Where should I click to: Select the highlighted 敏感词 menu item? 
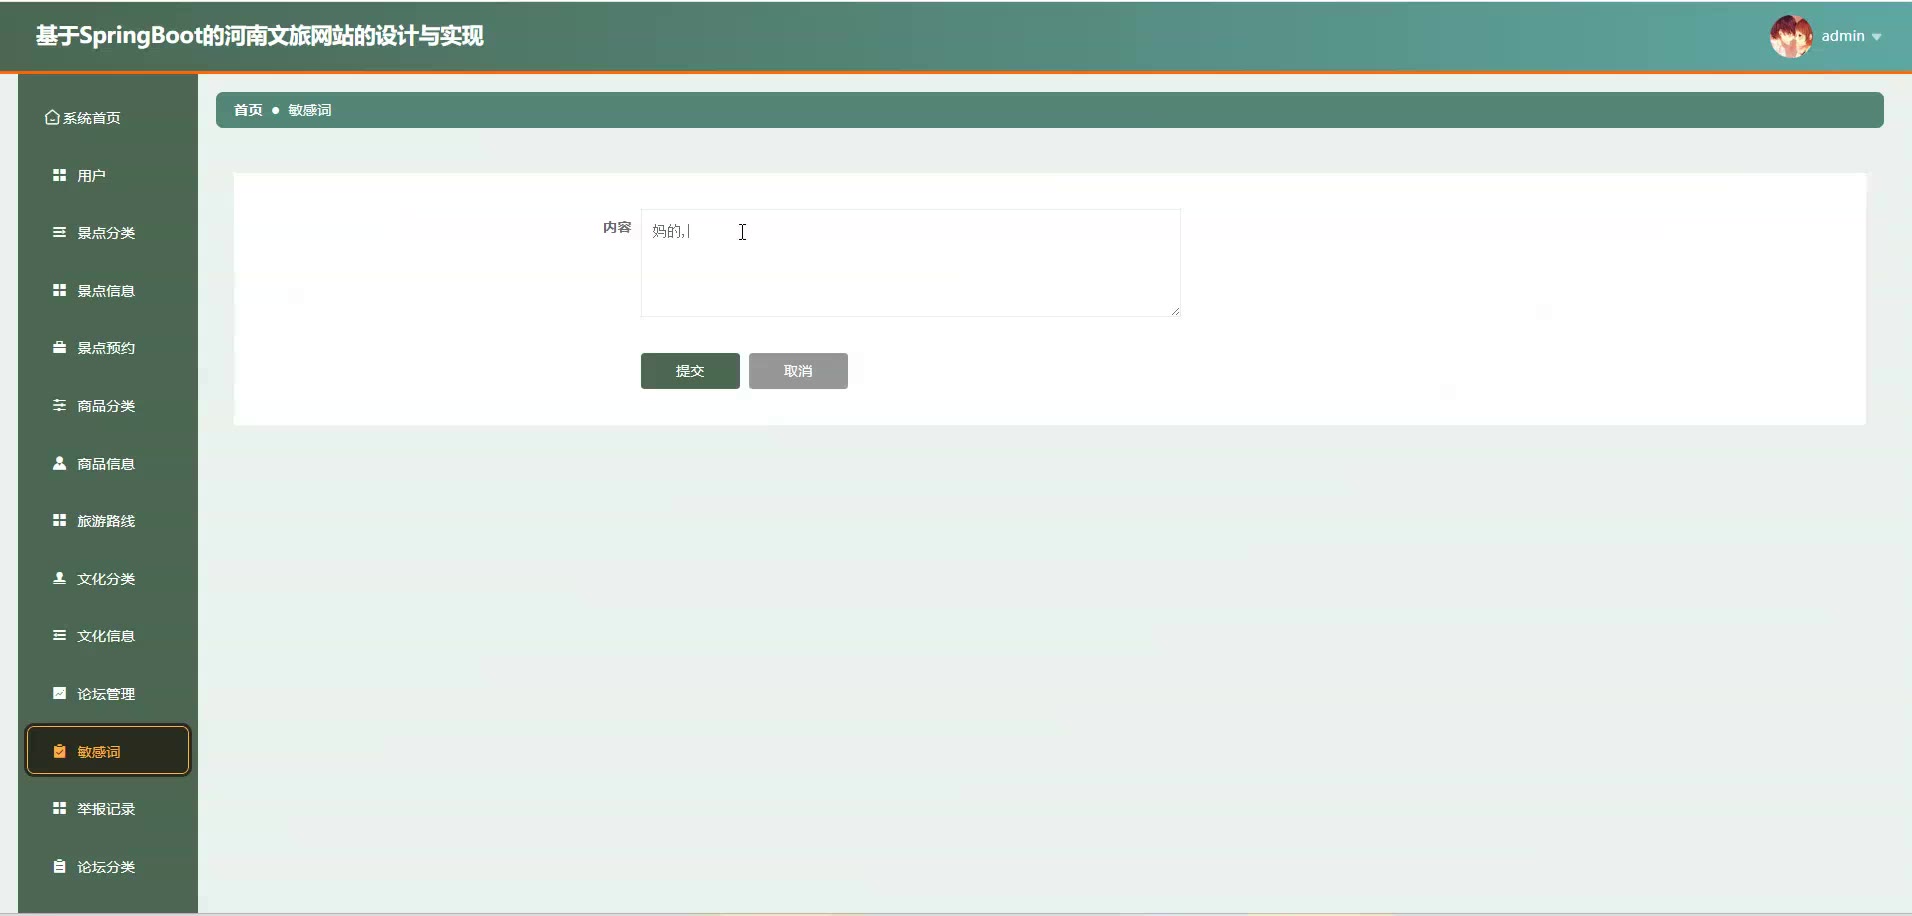click(x=108, y=751)
